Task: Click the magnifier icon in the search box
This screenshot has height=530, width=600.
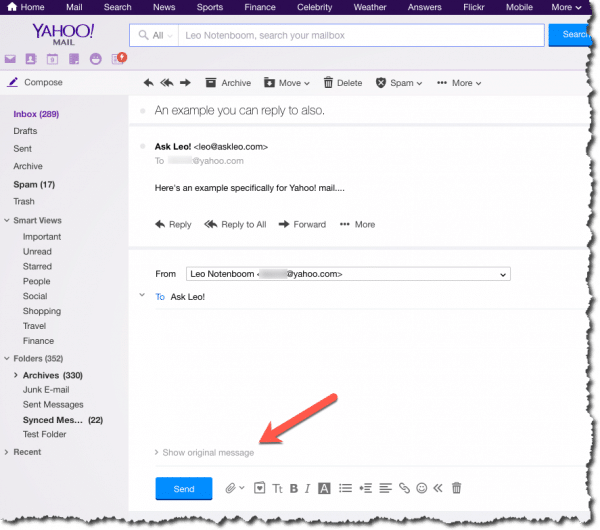Action: click(143, 35)
